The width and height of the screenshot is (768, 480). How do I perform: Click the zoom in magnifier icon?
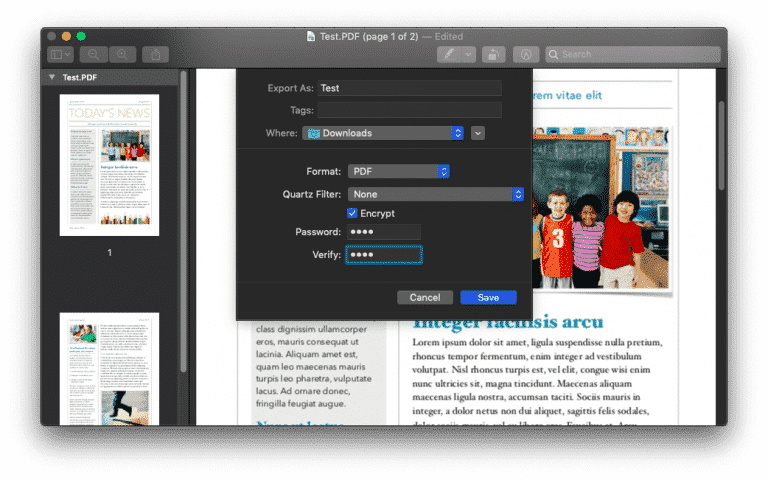pyautogui.click(x=122, y=54)
